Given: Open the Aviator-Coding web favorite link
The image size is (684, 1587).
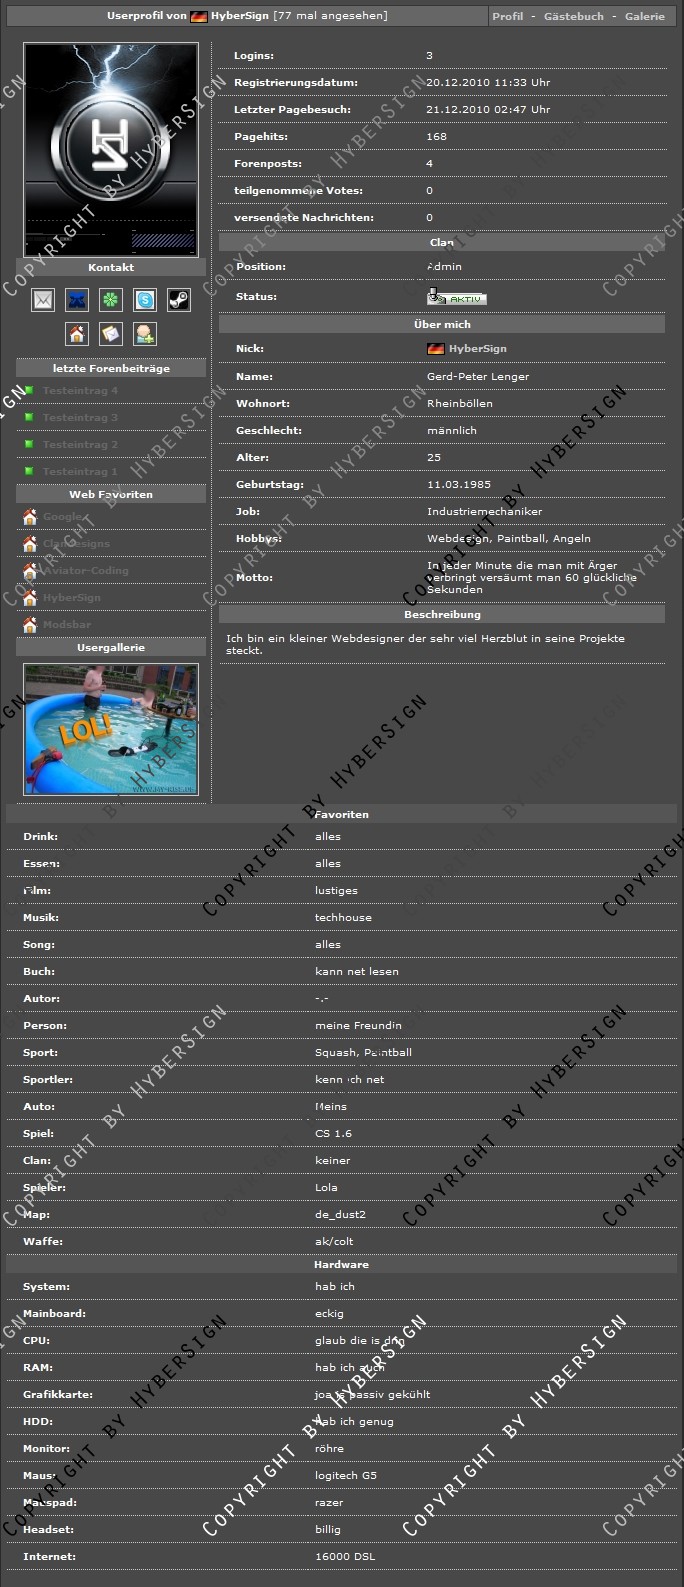Looking at the screenshot, I should coord(85,570).
